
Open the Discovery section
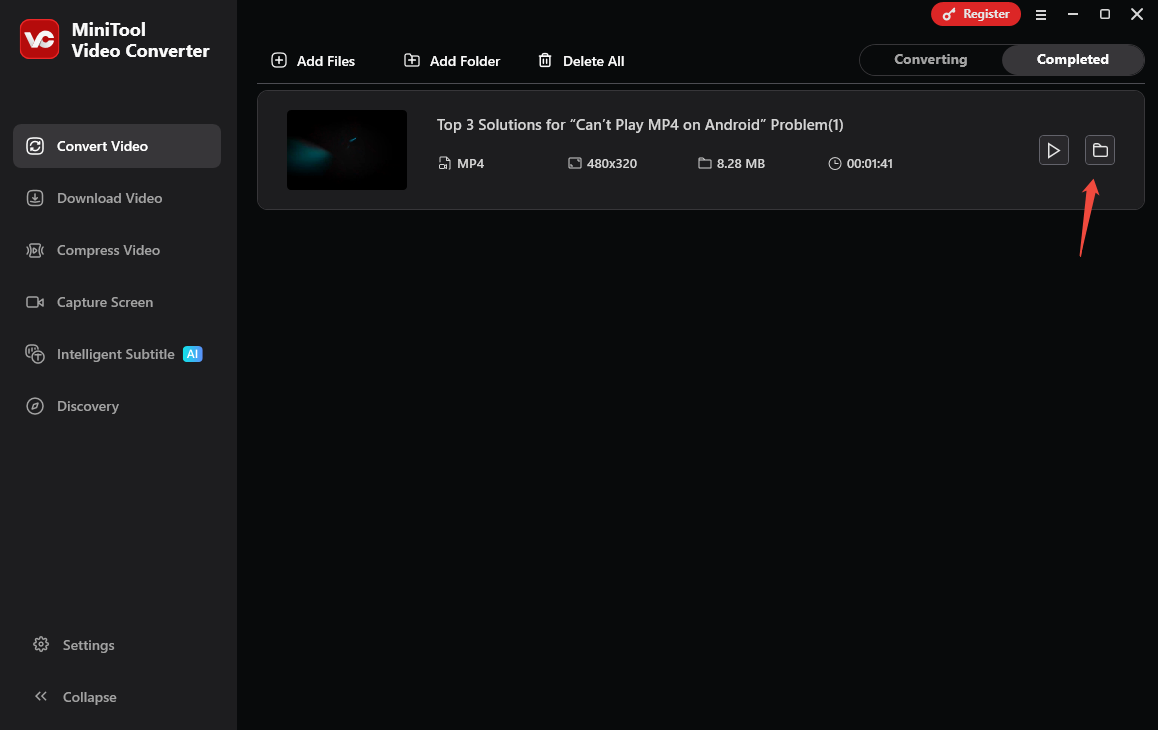34,406
